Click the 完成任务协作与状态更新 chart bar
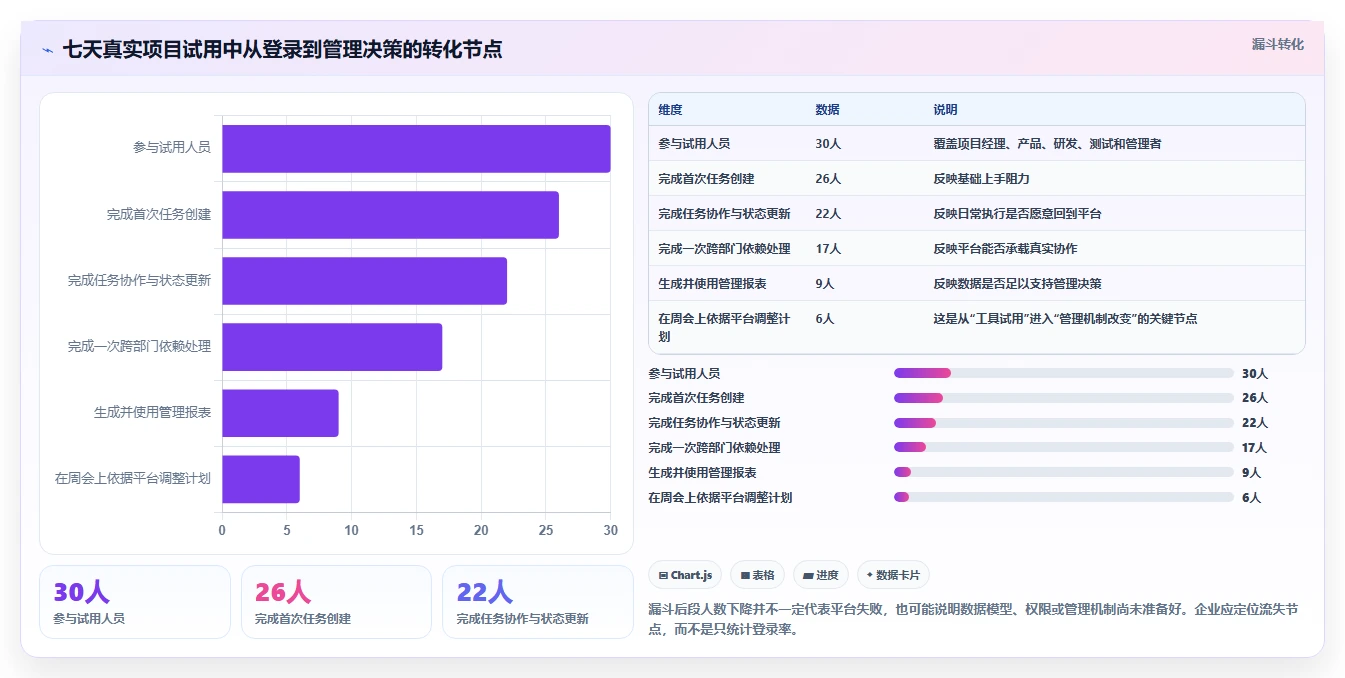Viewport: 1345px width, 678px height. point(364,281)
